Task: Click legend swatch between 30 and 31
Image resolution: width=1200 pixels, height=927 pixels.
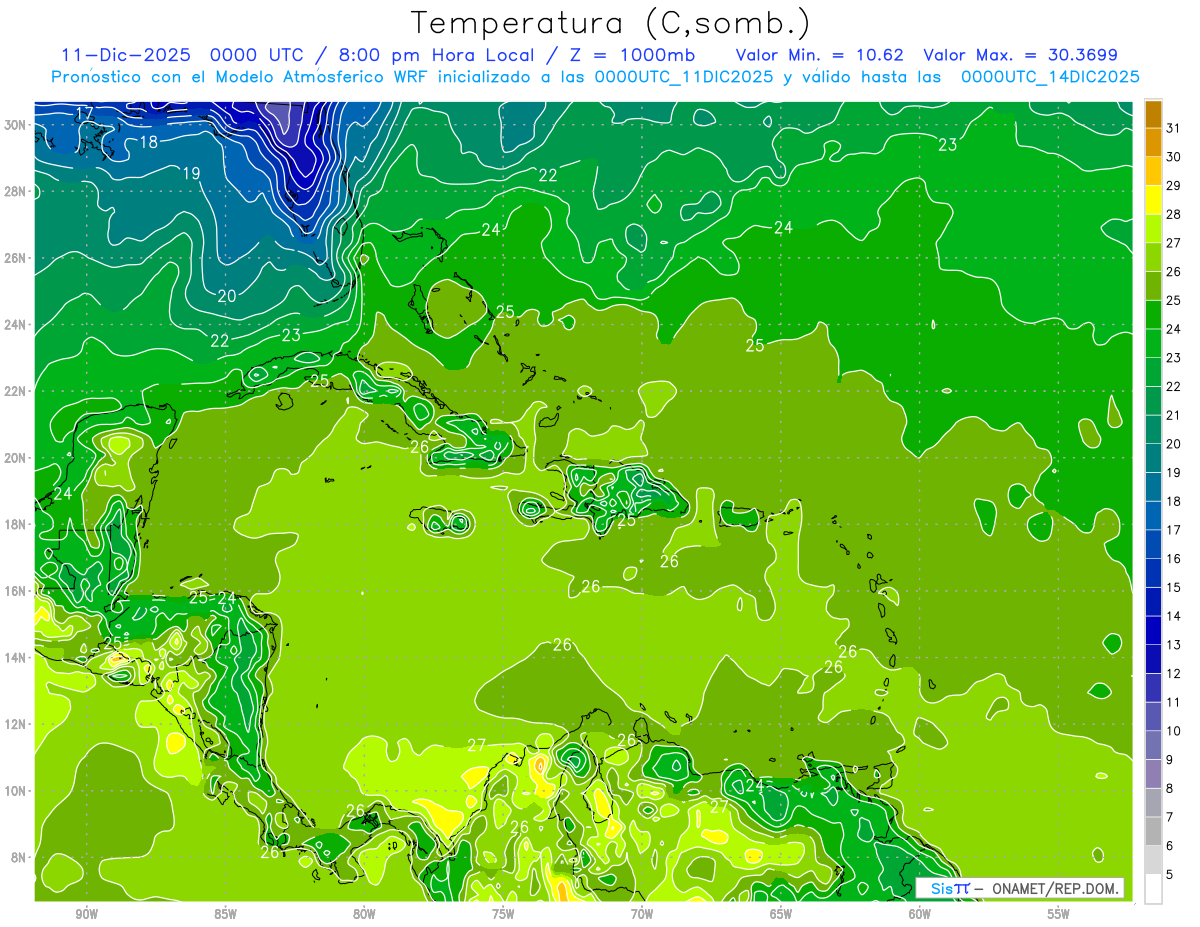Action: pyautogui.click(x=1153, y=143)
